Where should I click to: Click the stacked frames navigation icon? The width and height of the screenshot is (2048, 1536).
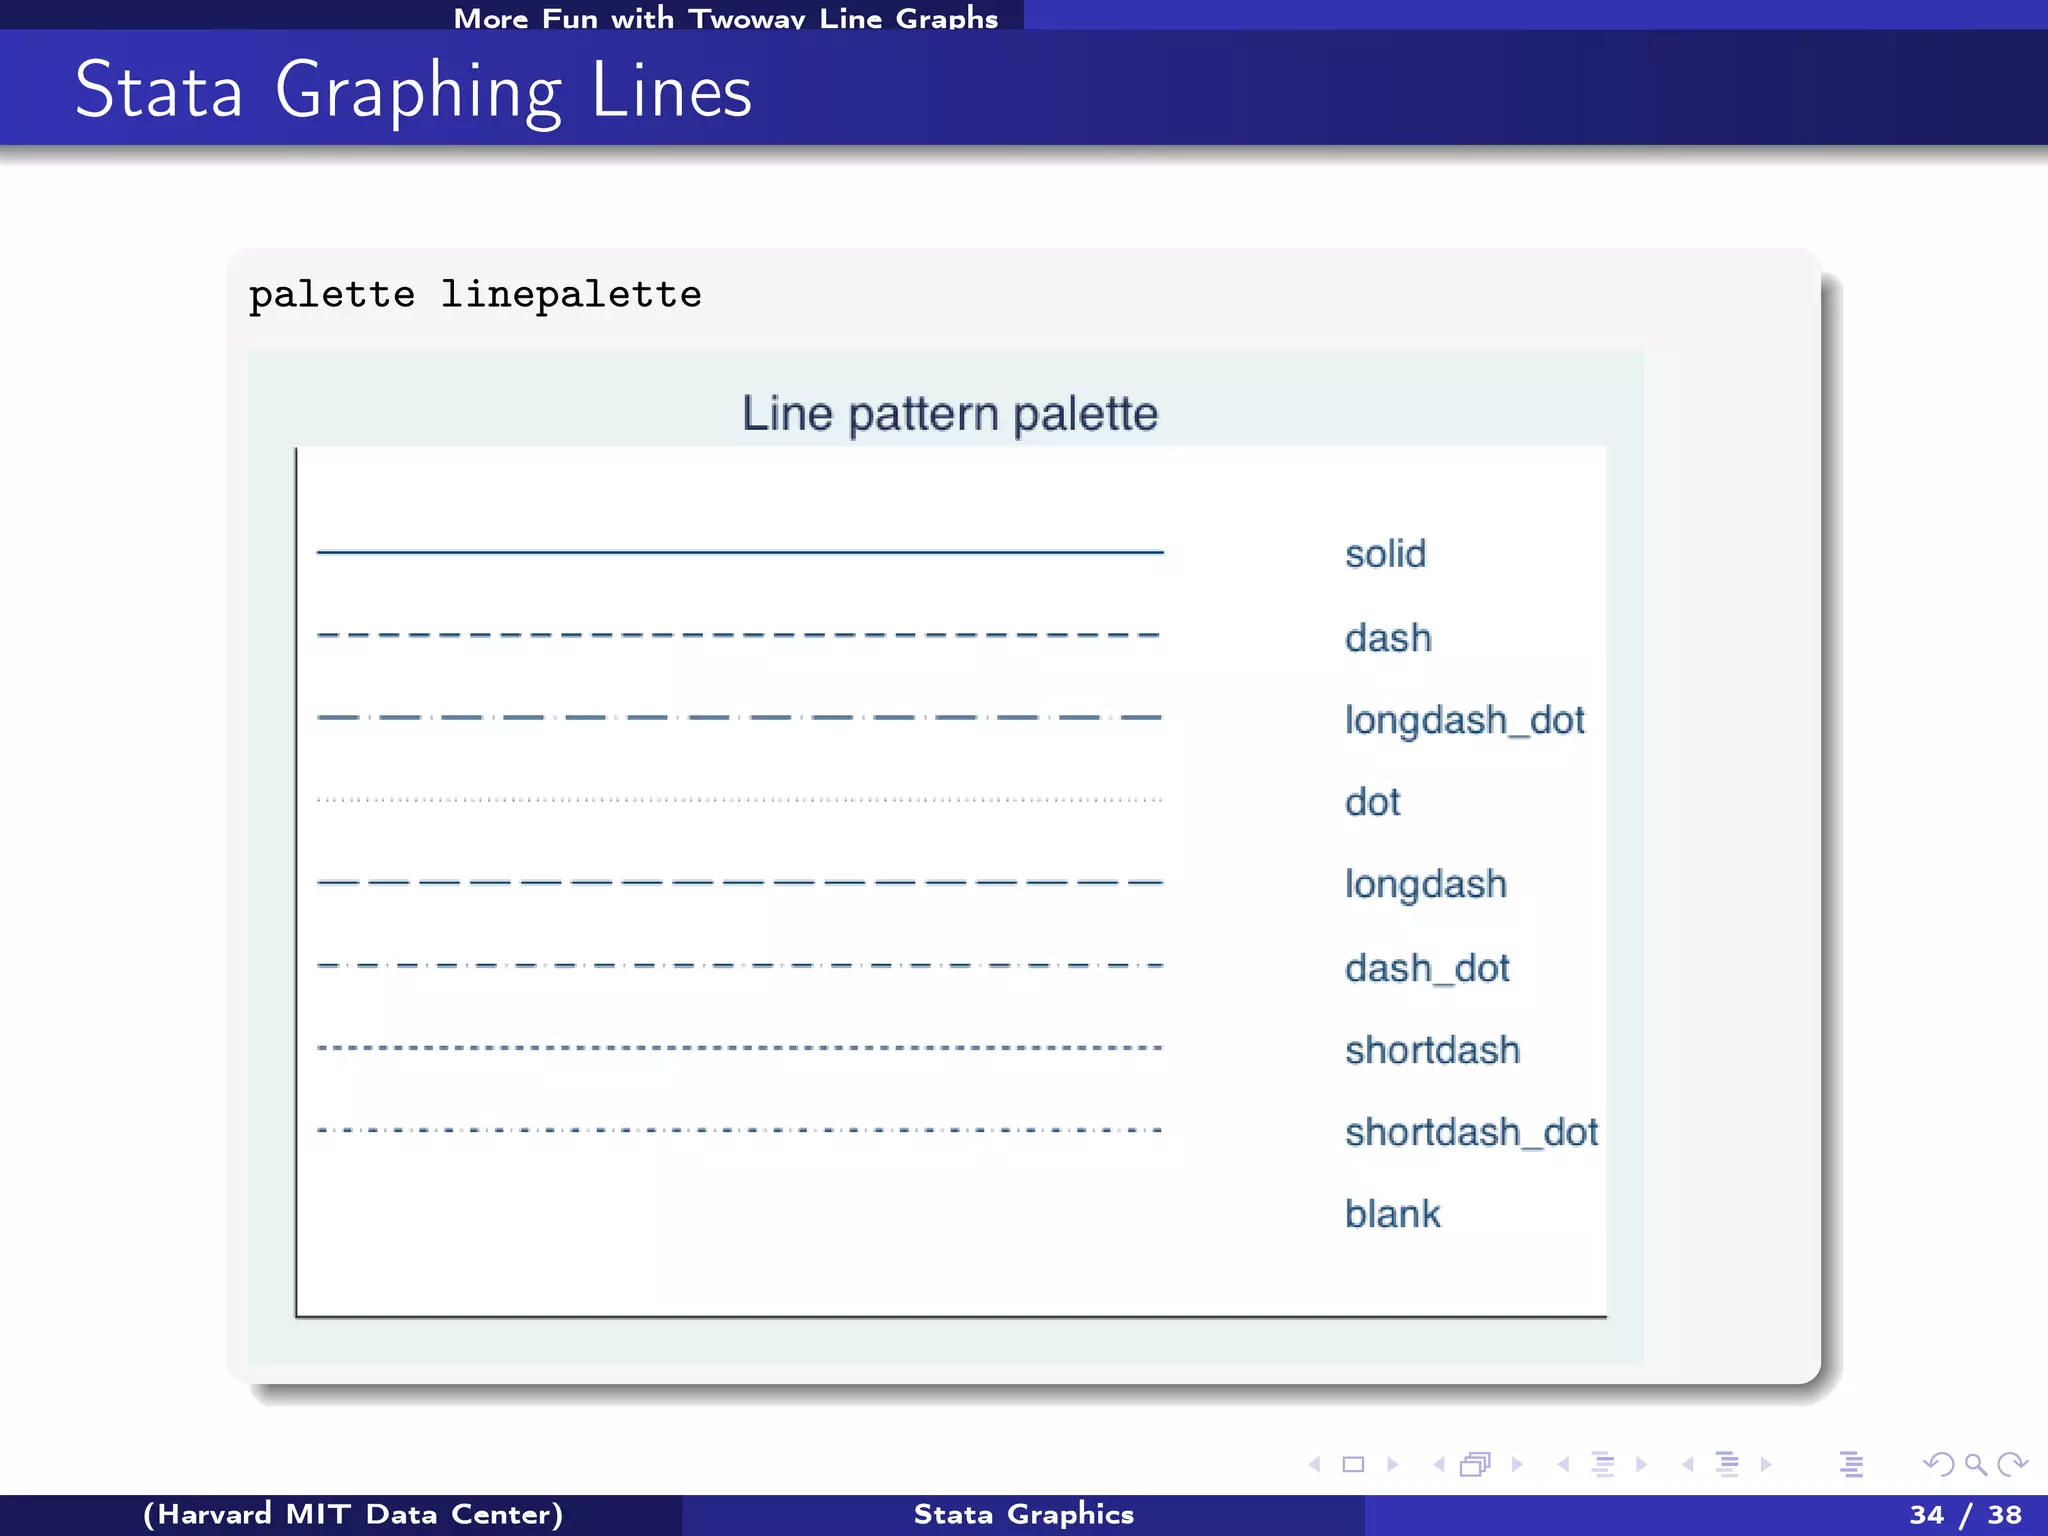[x=1476, y=1465]
